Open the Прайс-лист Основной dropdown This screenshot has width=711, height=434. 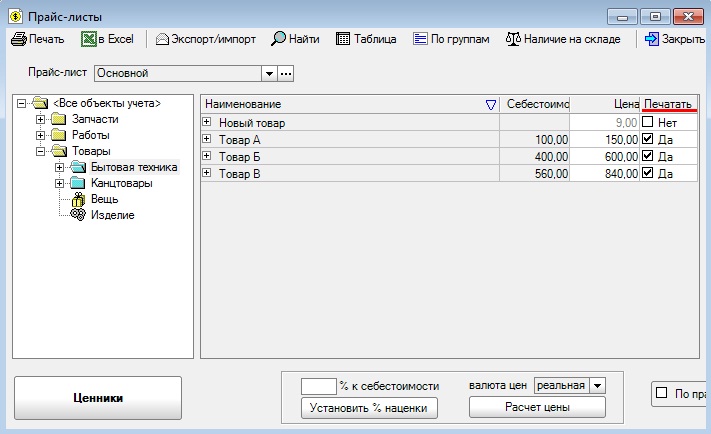(x=269, y=73)
